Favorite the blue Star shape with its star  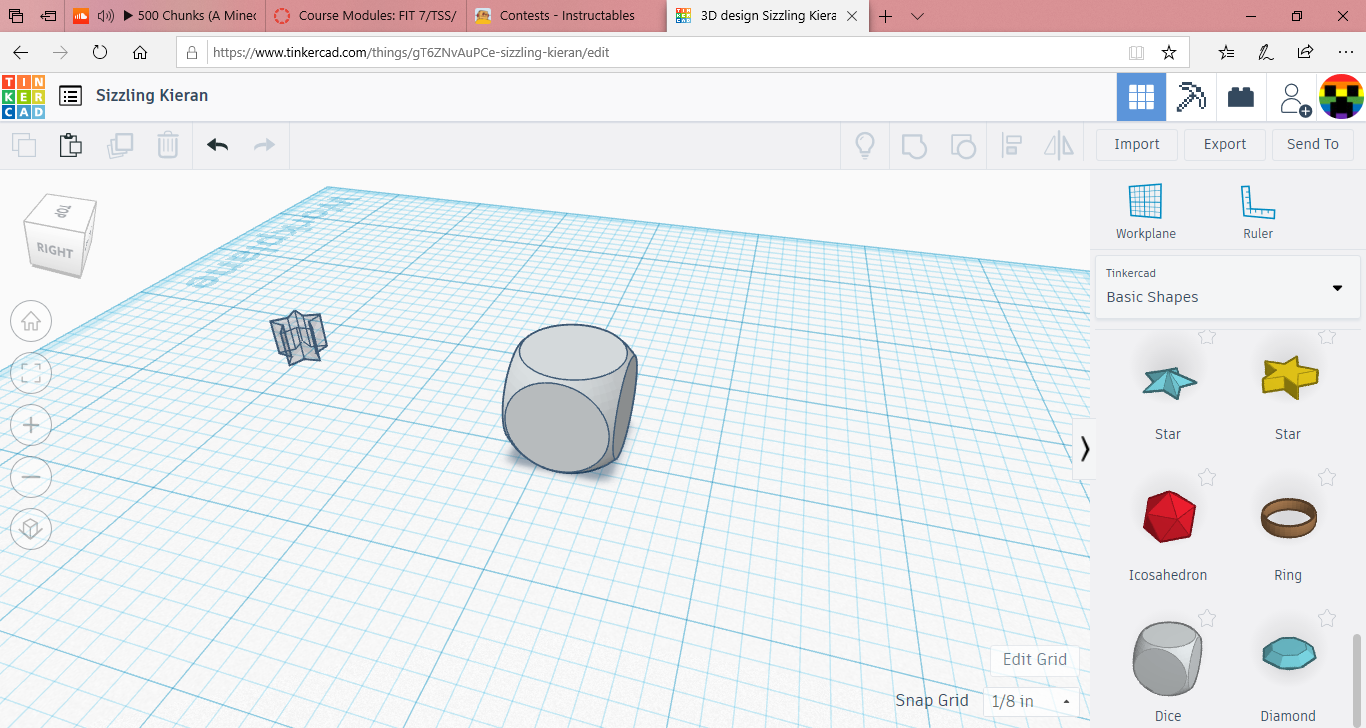point(1207,337)
